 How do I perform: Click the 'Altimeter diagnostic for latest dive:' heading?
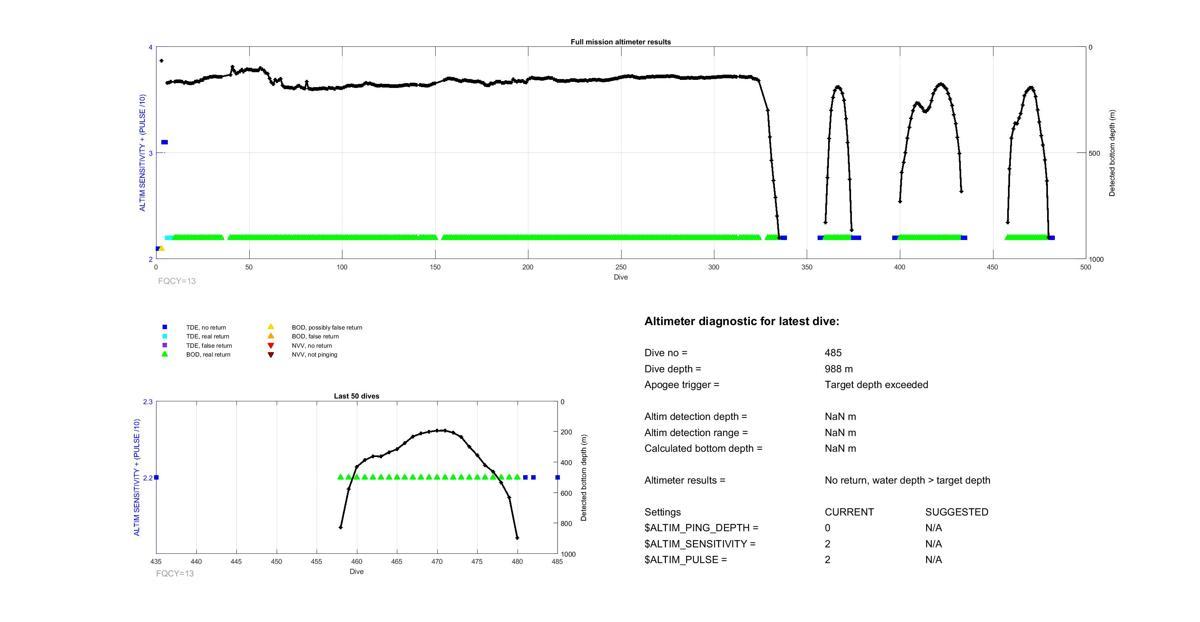(742, 322)
